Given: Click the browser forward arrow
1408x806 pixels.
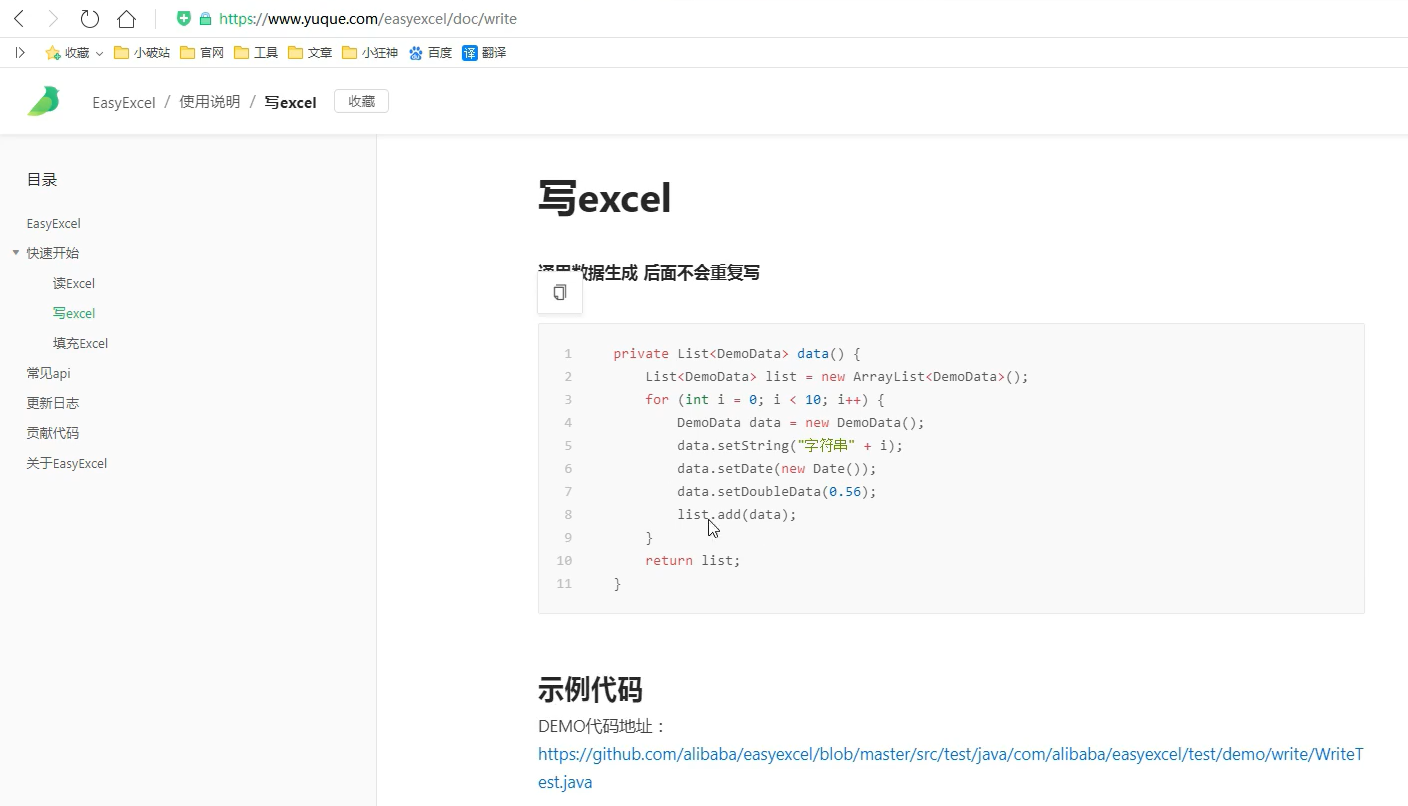Looking at the screenshot, I should click(x=53, y=18).
